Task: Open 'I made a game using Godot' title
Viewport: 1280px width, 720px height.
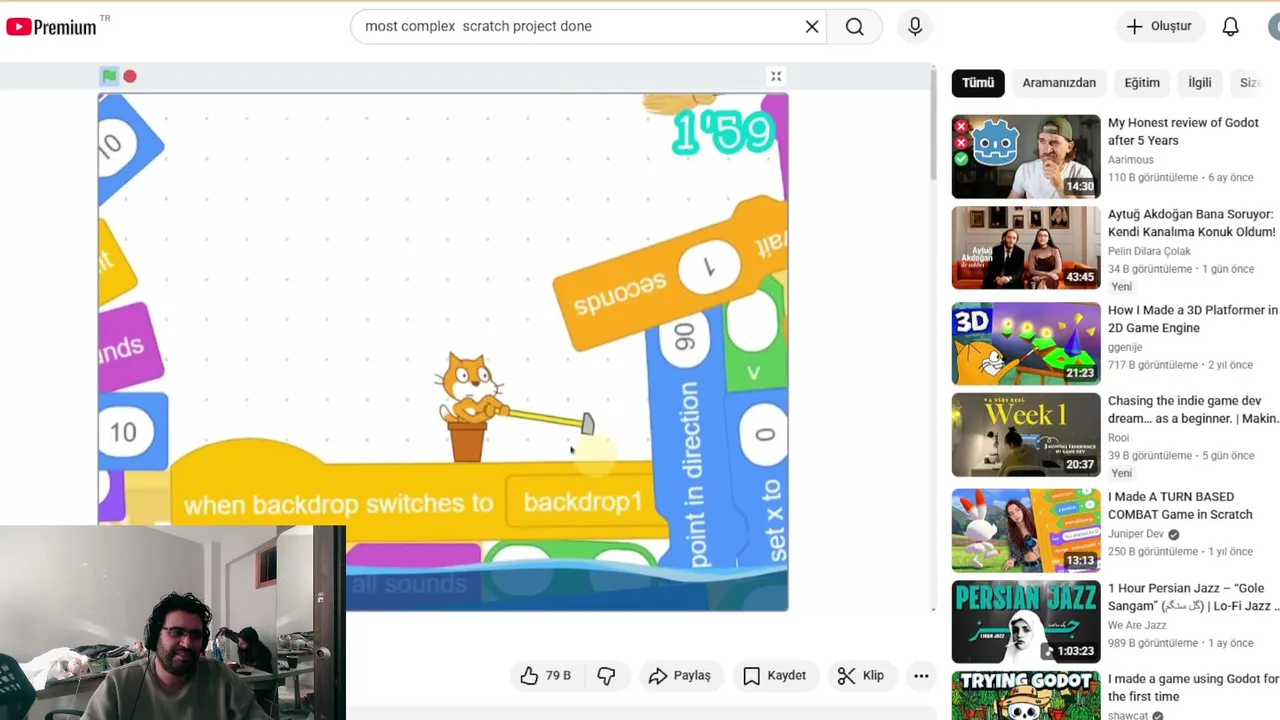Action: [x=1193, y=688]
